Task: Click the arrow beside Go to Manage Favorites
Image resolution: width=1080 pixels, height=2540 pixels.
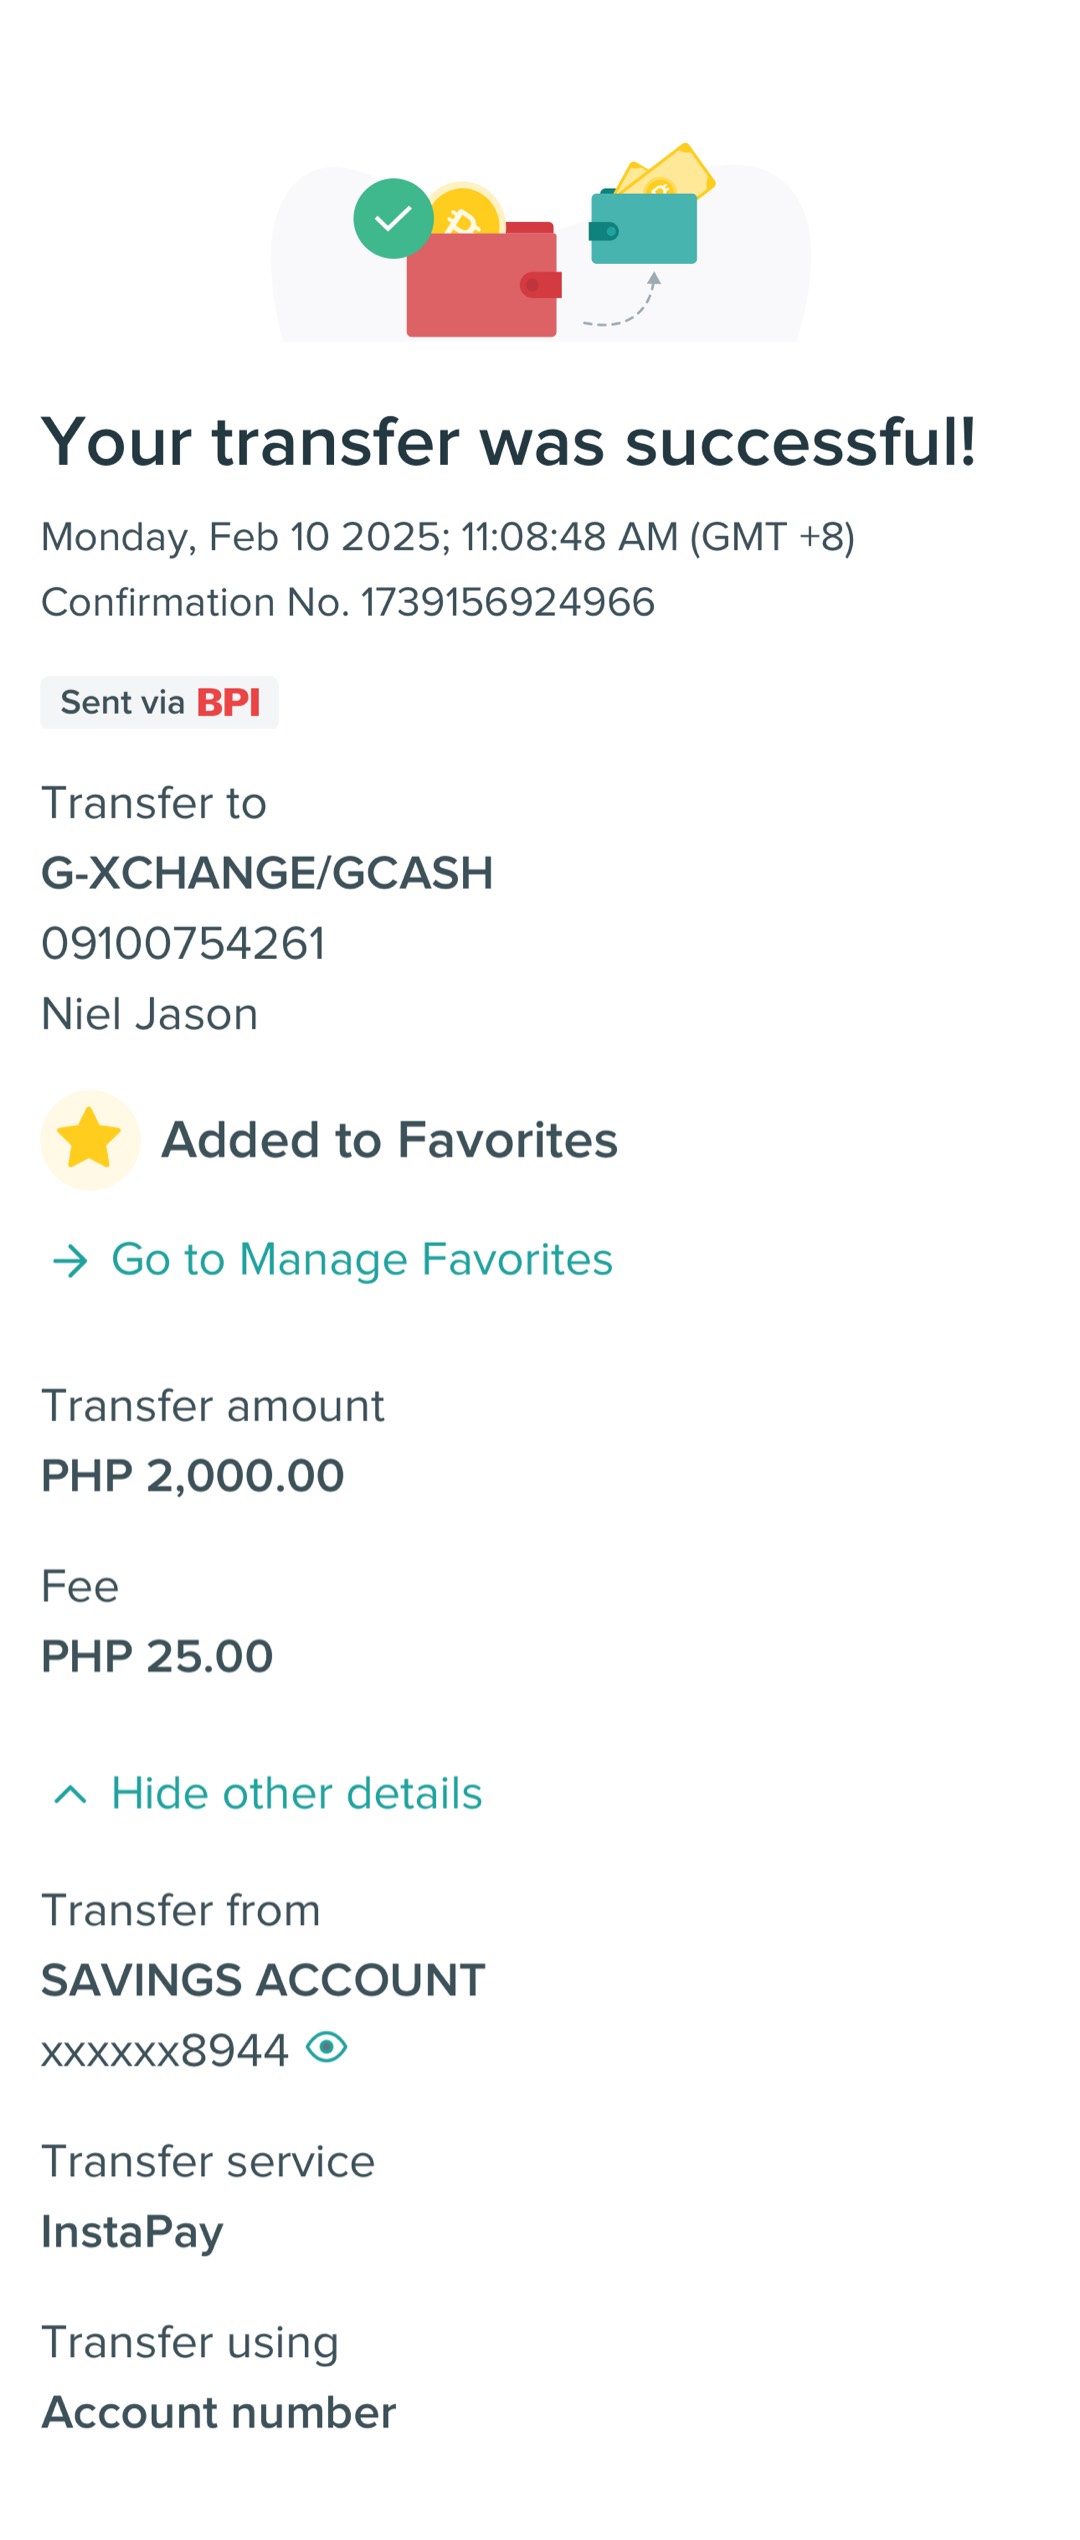Action: (70, 1260)
